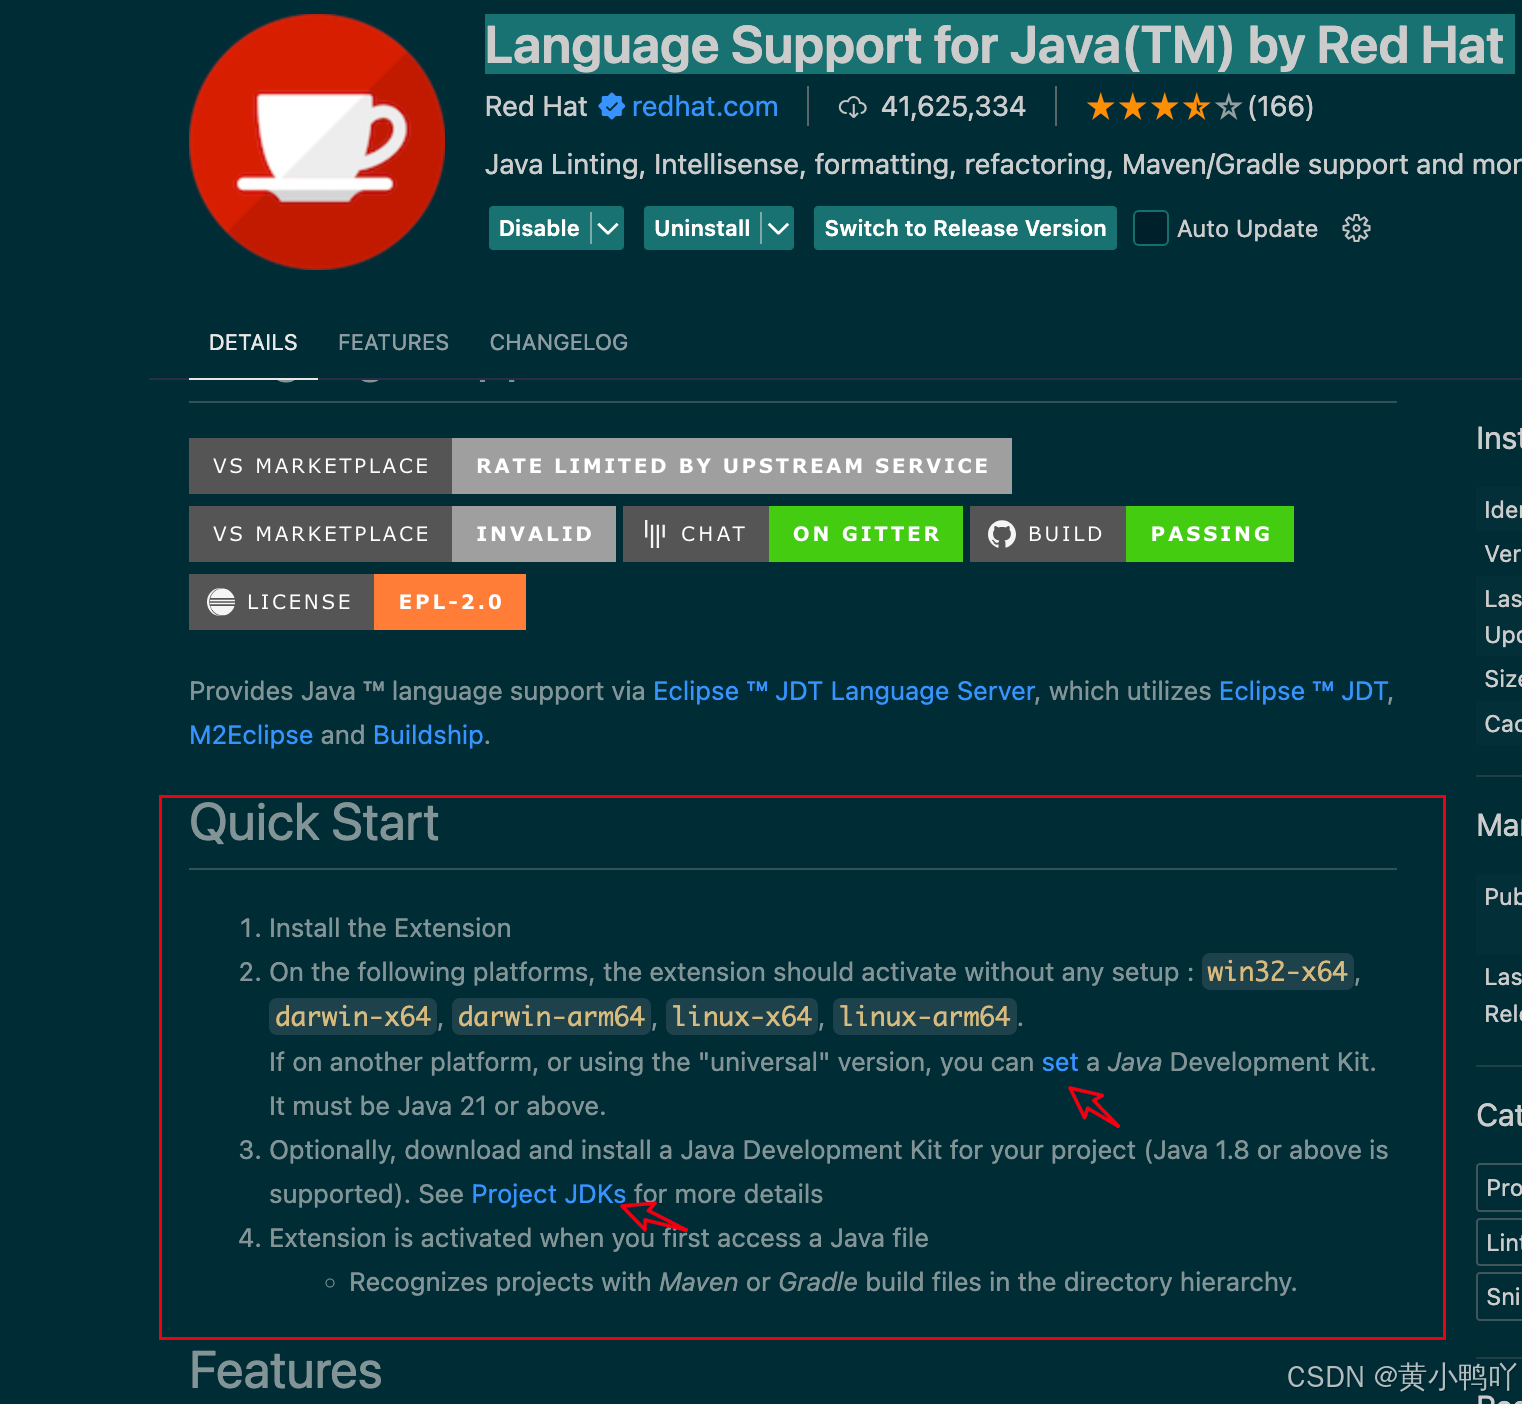The height and width of the screenshot is (1404, 1522).
Task: Follow the Buildship link
Action: 428,735
